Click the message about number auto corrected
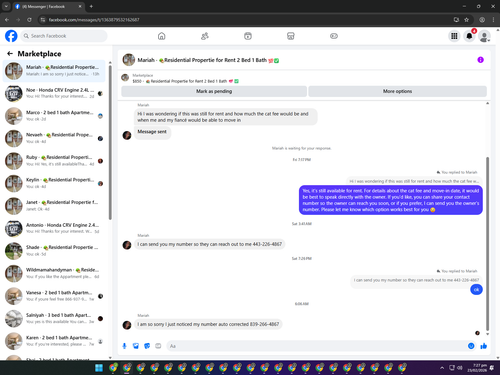This screenshot has height=375, width=500. [x=208, y=324]
